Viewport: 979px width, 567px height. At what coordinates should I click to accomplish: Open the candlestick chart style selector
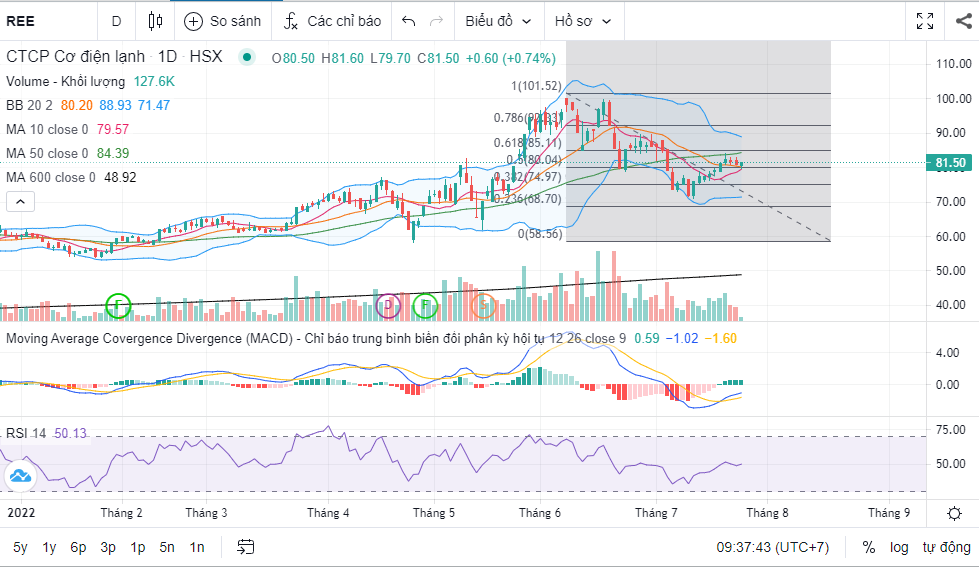[154, 21]
